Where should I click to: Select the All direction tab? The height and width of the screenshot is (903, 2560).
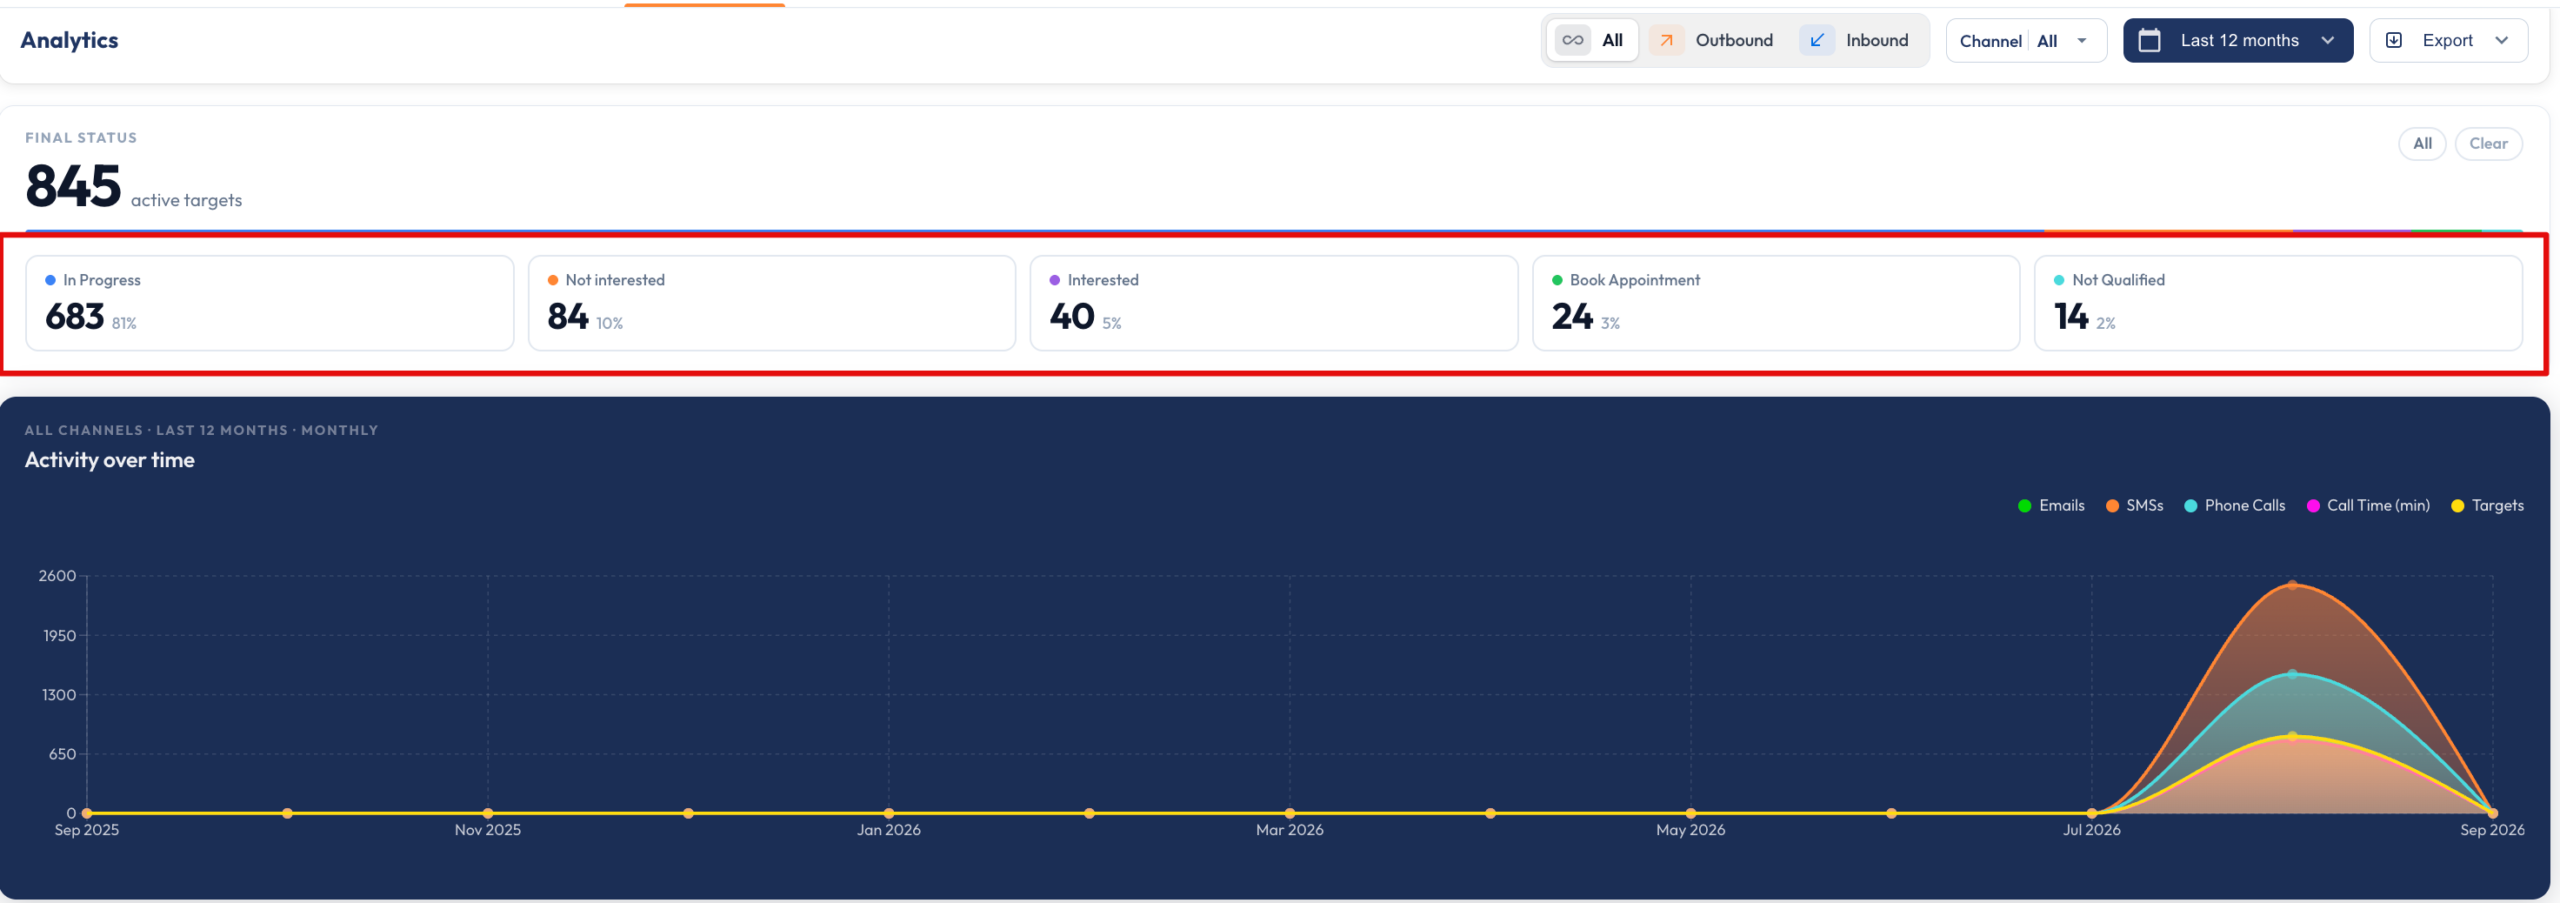tap(1592, 40)
